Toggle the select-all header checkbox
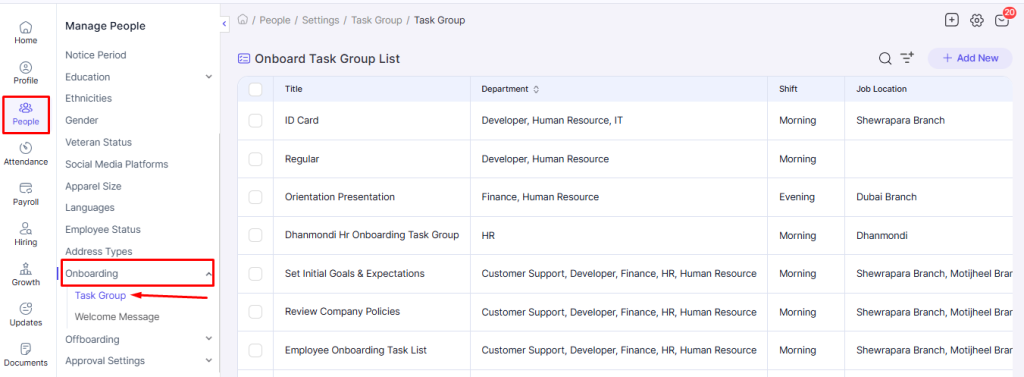Image resolution: width=1024 pixels, height=377 pixels. (255, 90)
